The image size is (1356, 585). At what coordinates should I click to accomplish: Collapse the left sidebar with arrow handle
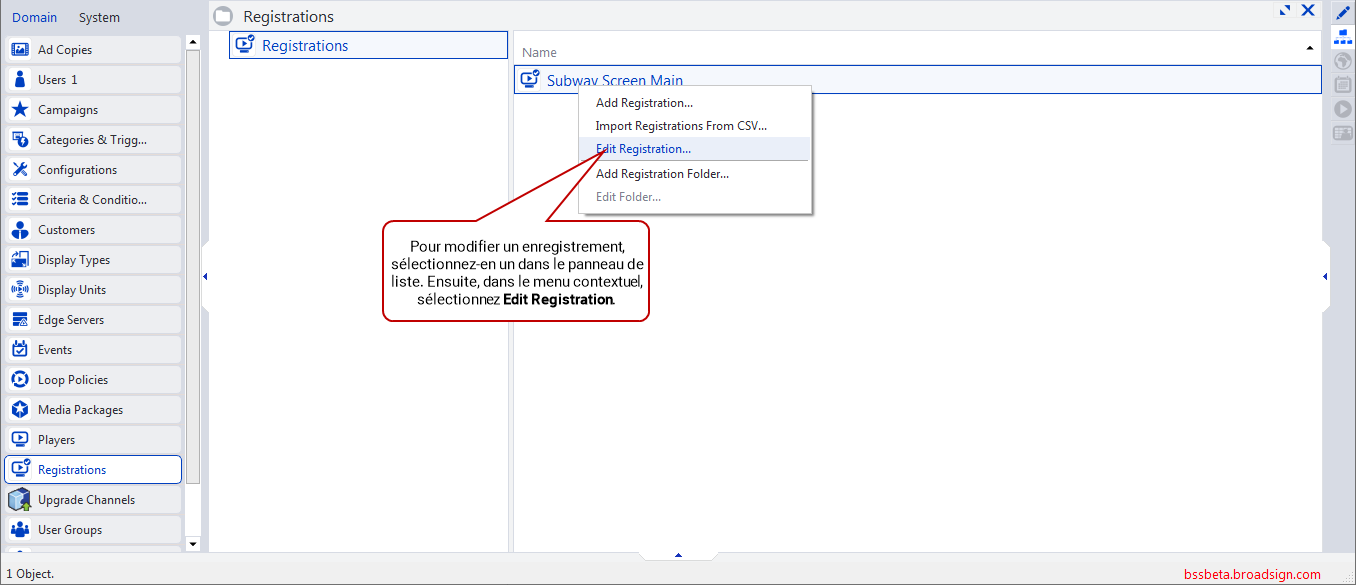(205, 276)
